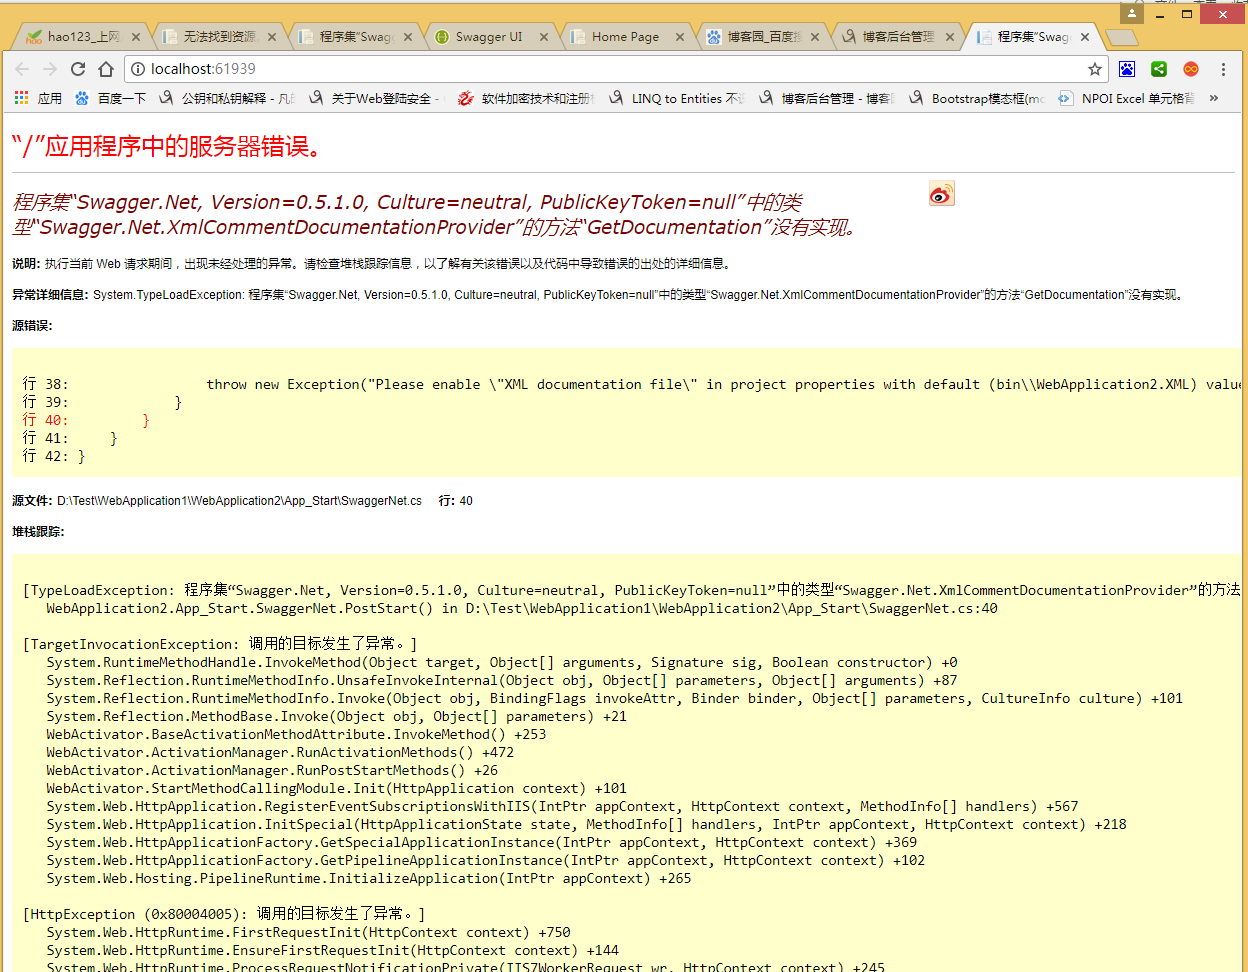Switch to the Home Page tab
Screen dimensions: 1248x972
[x=625, y=37]
